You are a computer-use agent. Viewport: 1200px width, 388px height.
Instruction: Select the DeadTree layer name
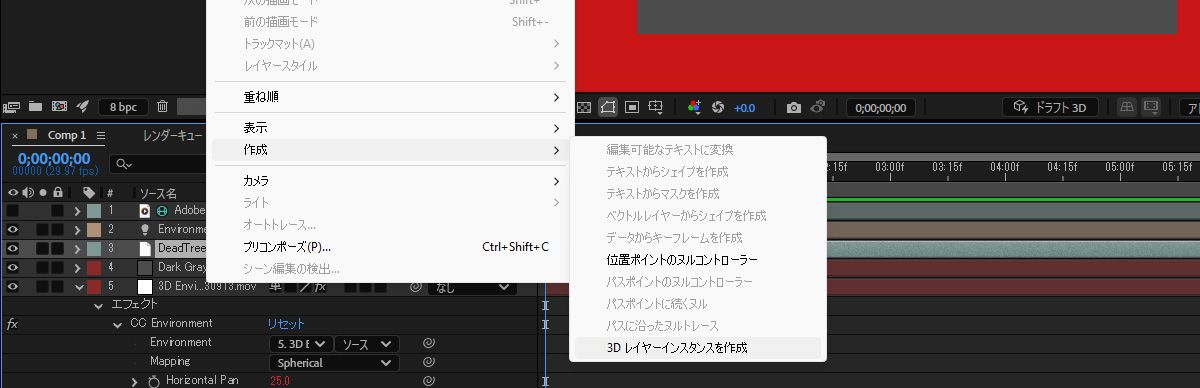tap(181, 248)
